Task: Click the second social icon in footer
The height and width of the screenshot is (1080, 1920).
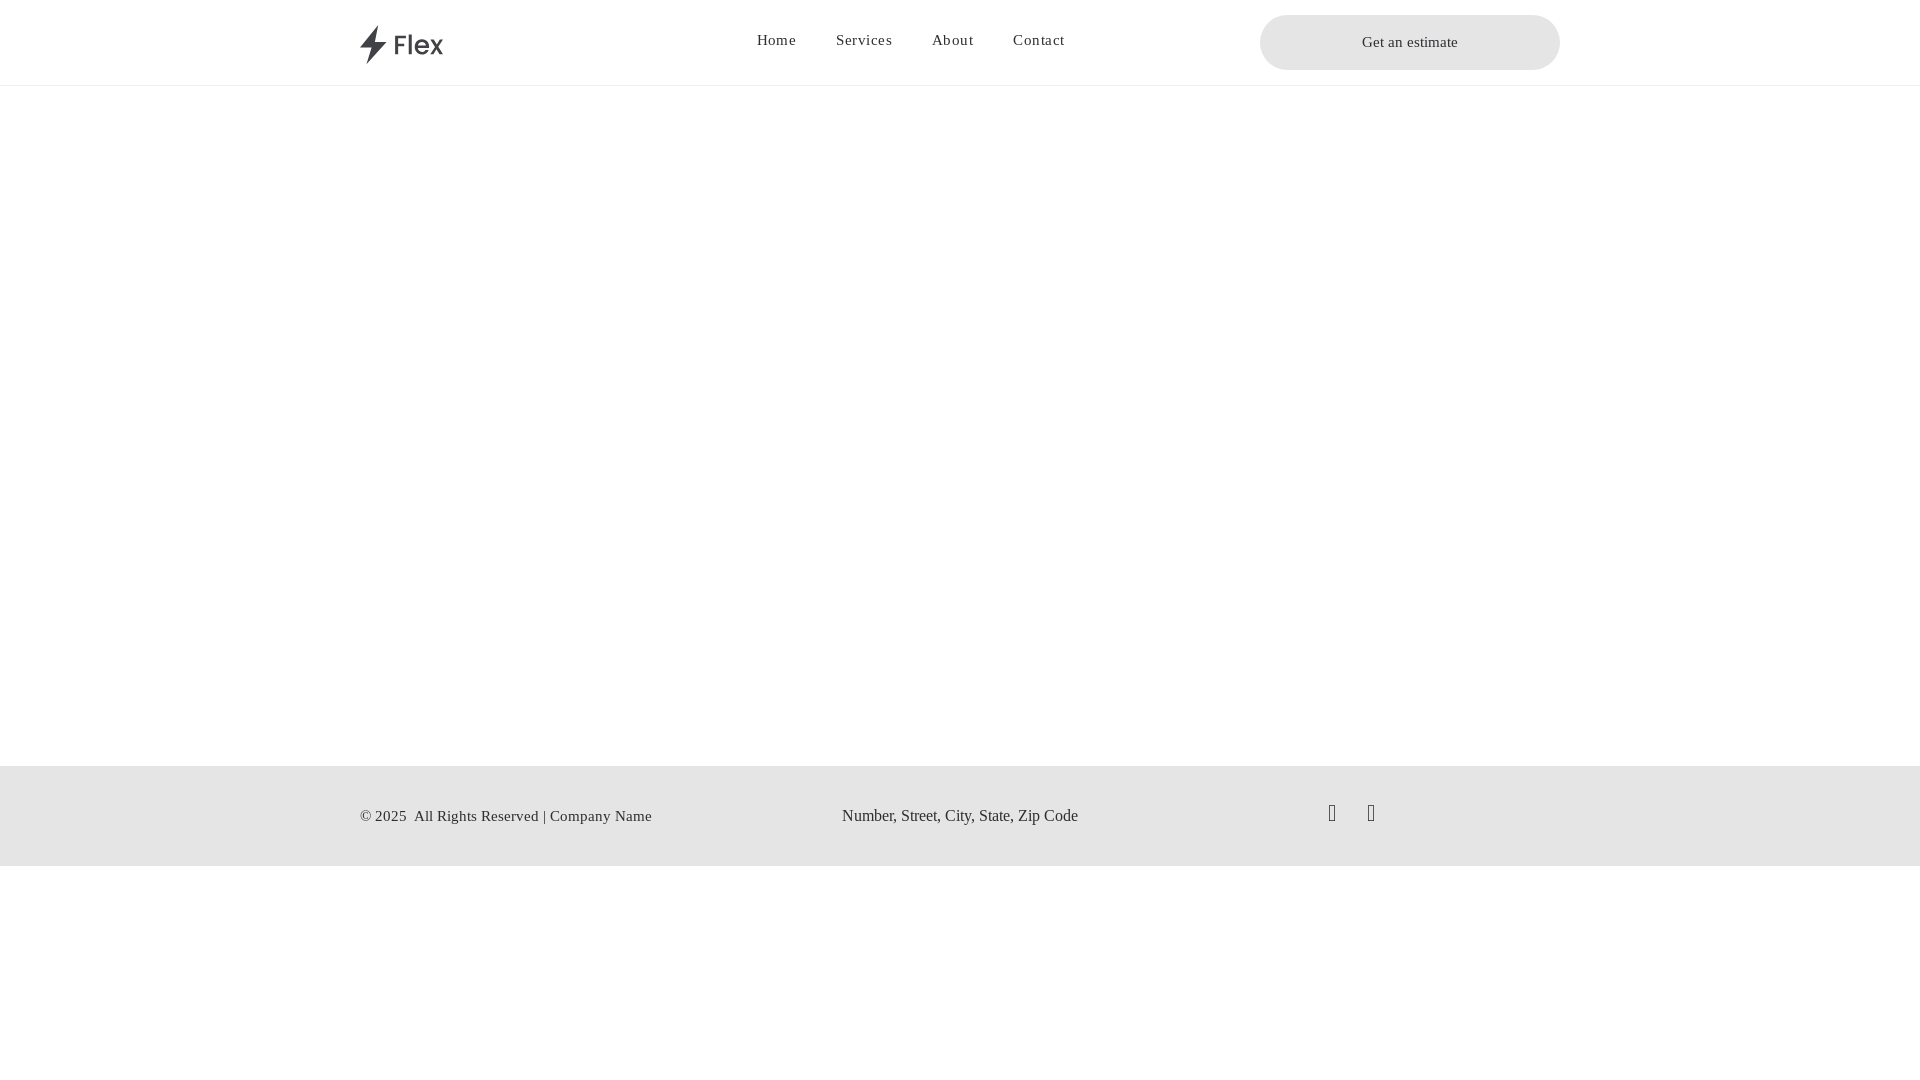Action: coord(1371,813)
